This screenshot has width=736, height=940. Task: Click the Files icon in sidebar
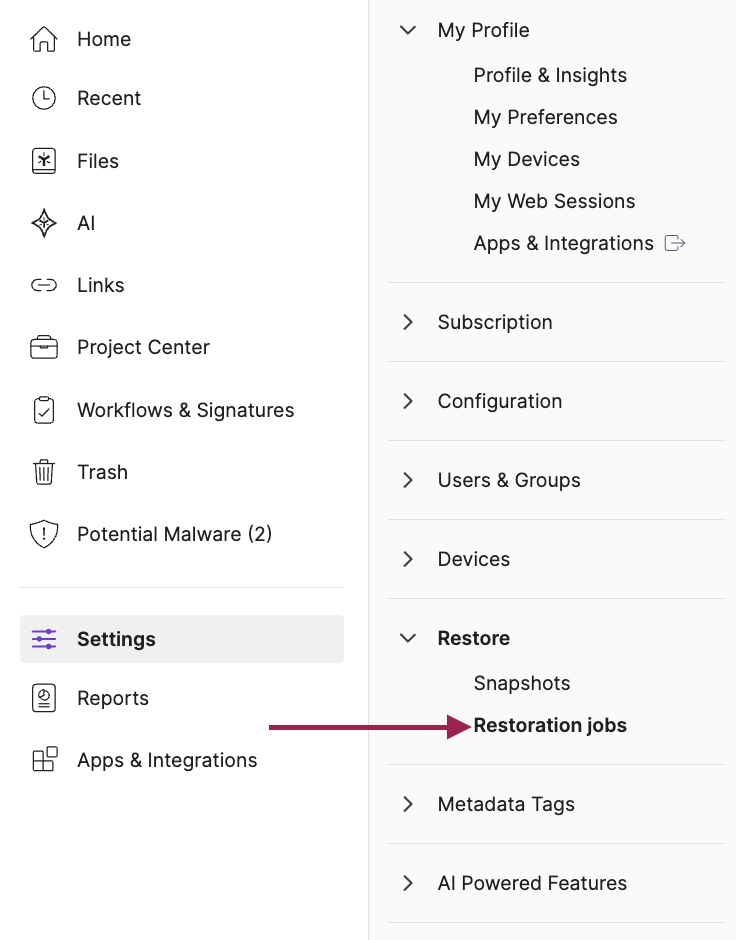[44, 161]
